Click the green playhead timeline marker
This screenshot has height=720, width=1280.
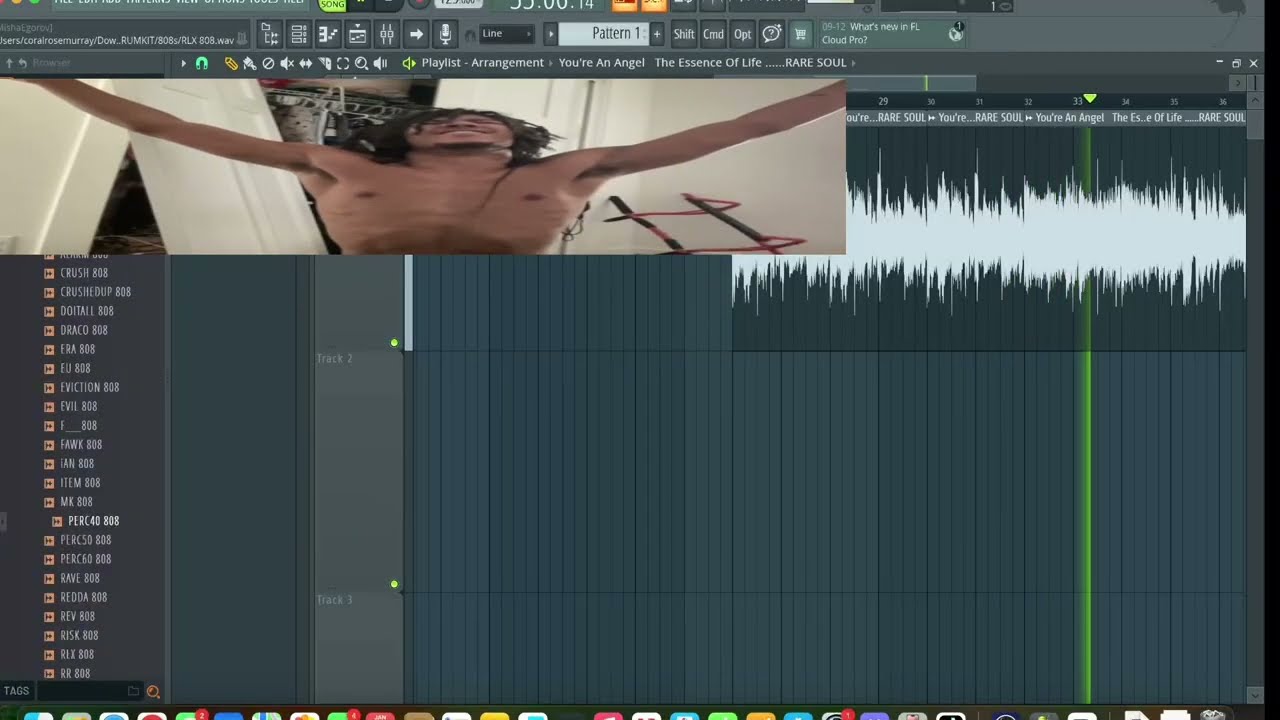click(x=1090, y=98)
